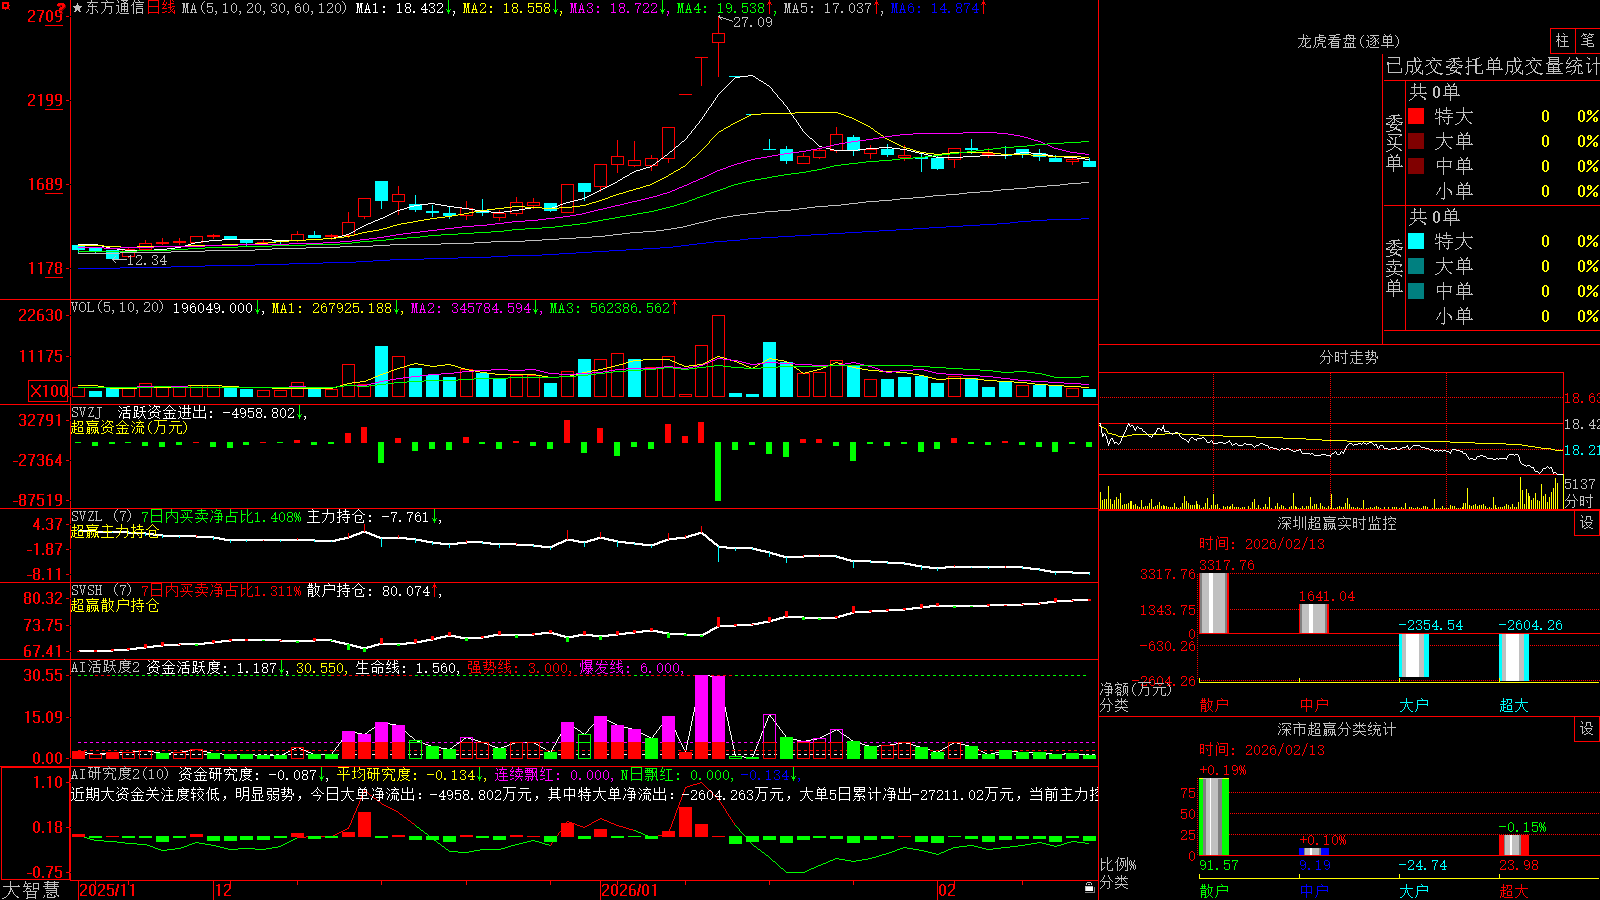Screen dimensions: 1600x900
Task: Open 设 settings for 深圳超赢实时监控
Action: tap(1587, 523)
